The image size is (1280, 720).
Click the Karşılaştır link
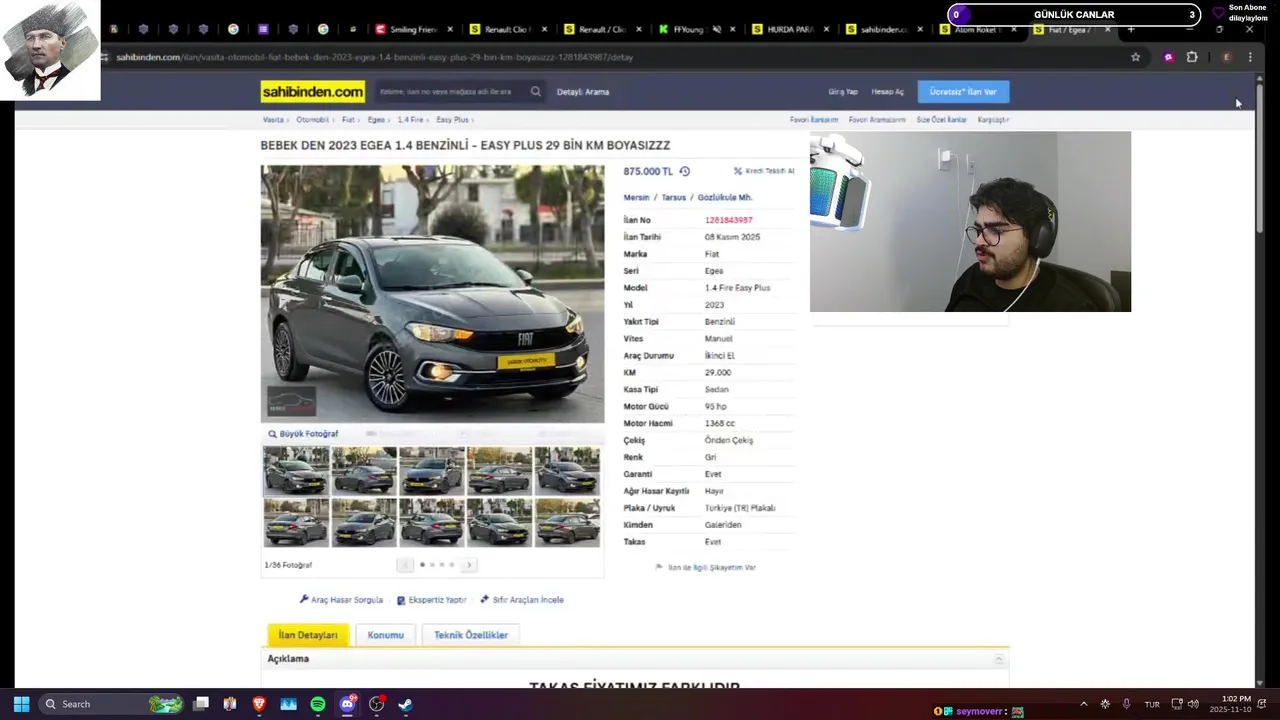(x=993, y=119)
